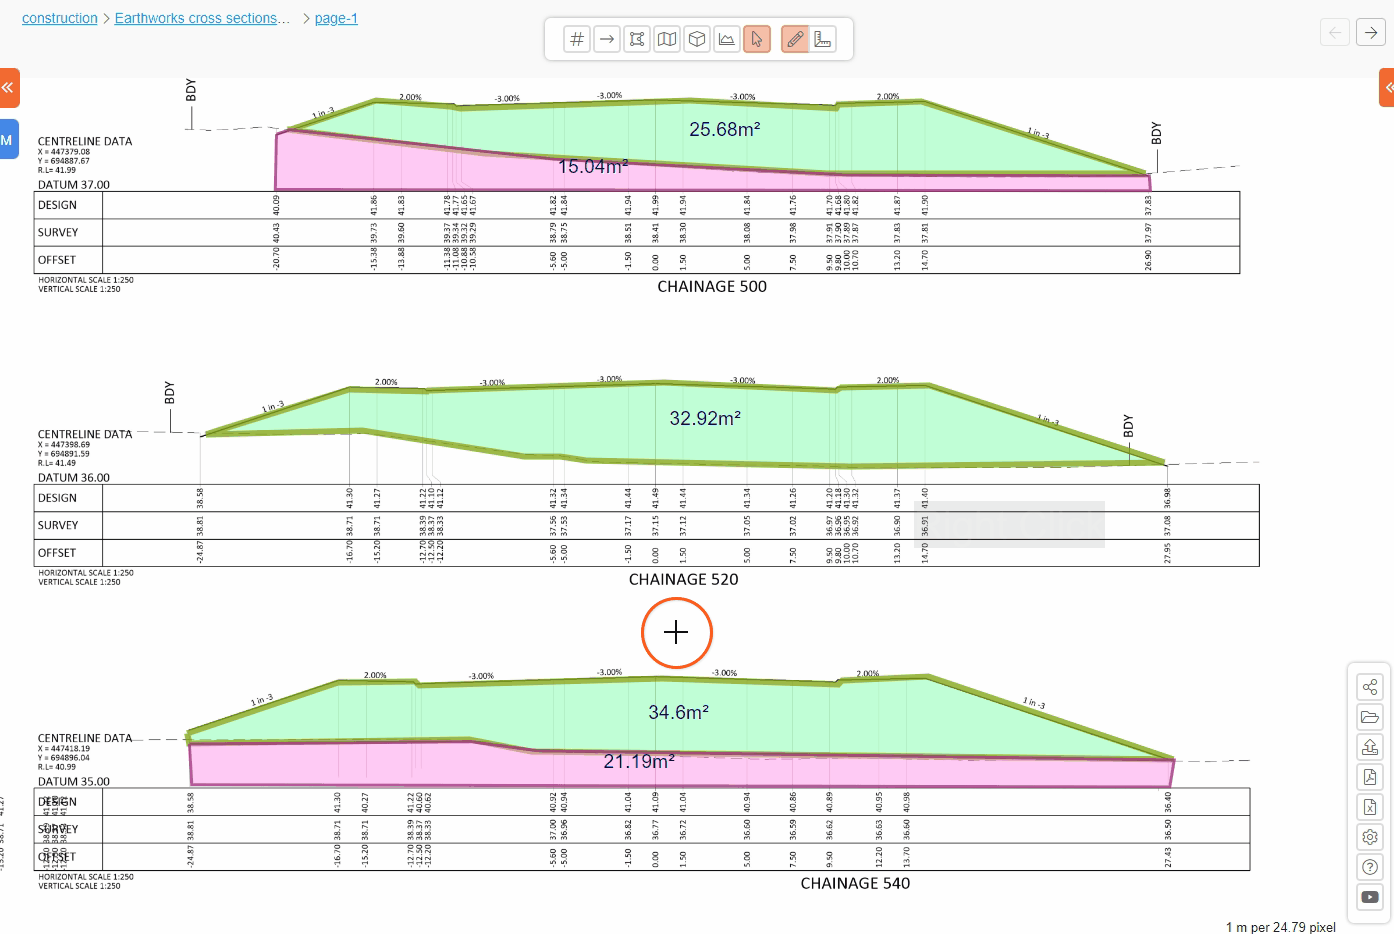Click the upload drawing icon
The width and height of the screenshot is (1394, 934).
(1370, 747)
